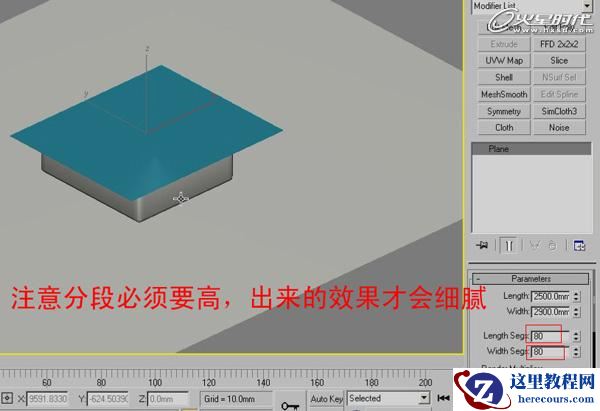600x411 pixels.
Task: Click the Pin Stack icon
Action: tap(482, 245)
